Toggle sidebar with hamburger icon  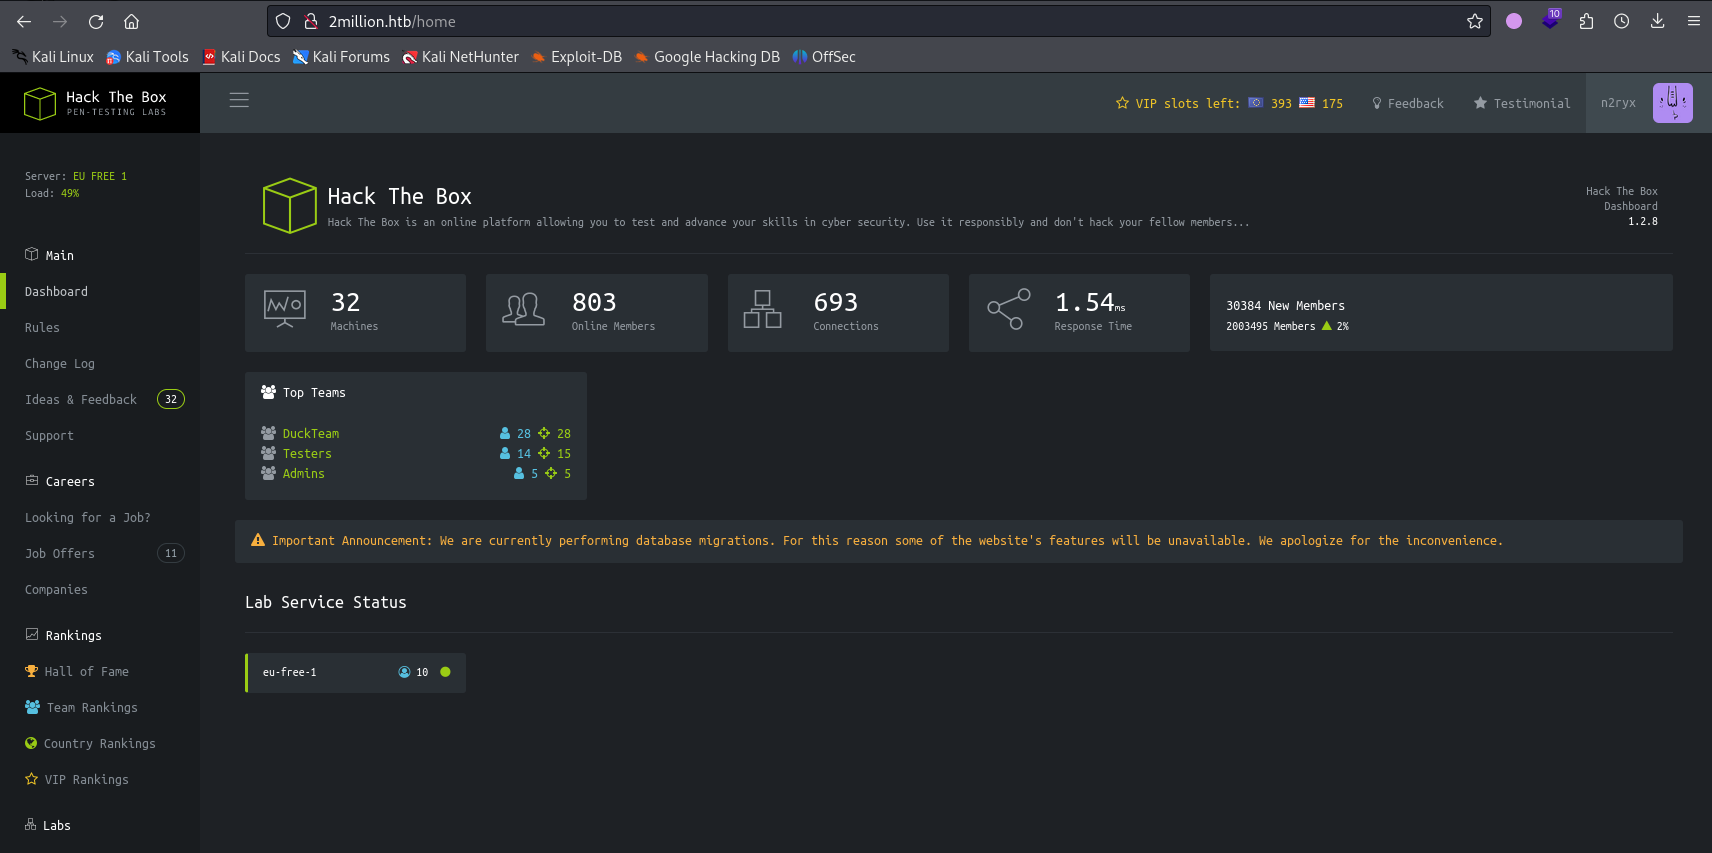(239, 100)
